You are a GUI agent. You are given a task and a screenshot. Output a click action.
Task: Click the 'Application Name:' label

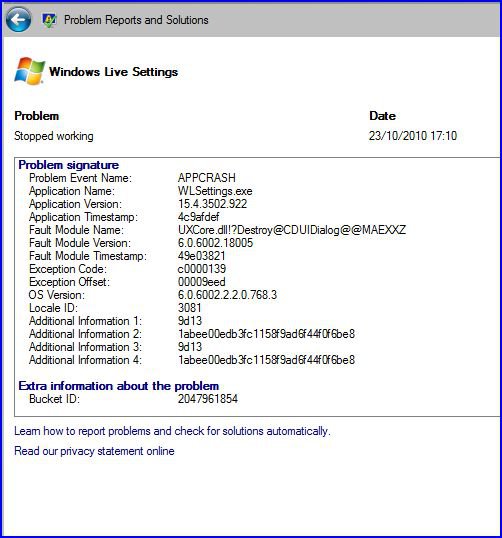point(72,191)
